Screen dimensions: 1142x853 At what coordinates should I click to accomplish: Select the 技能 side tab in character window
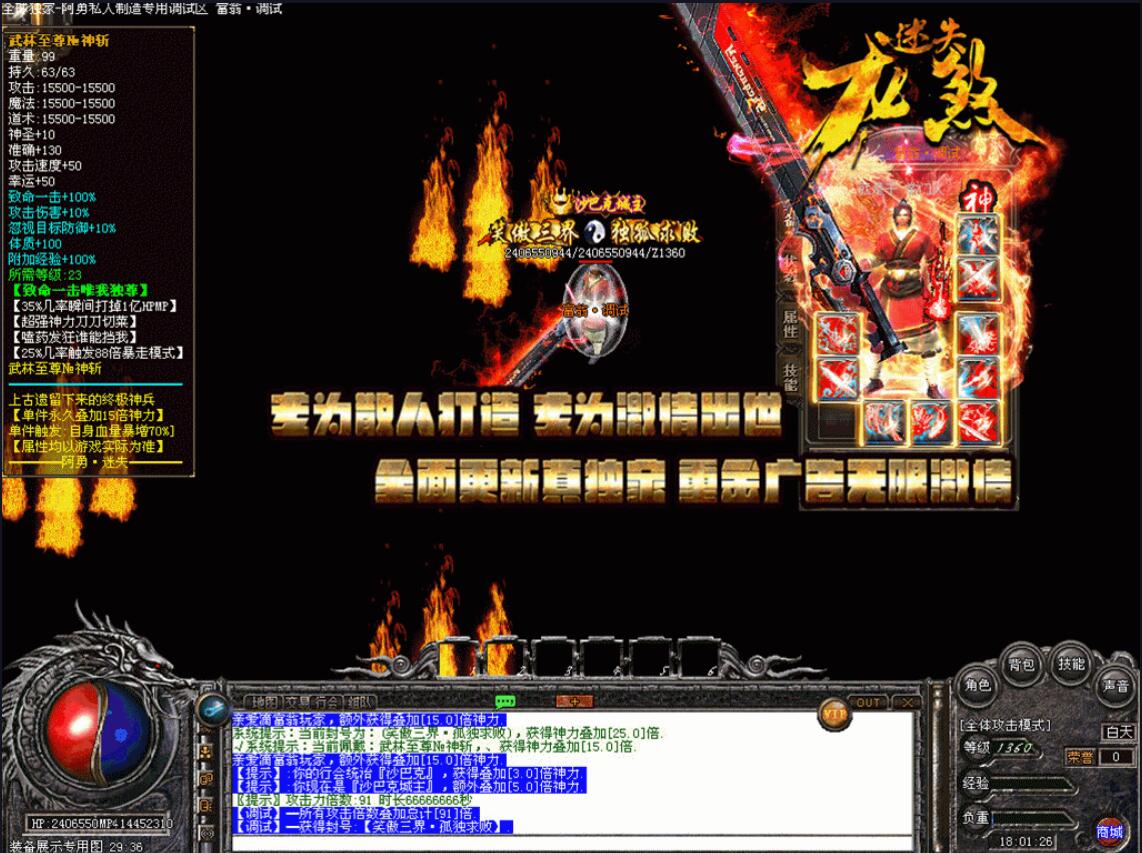[x=789, y=377]
